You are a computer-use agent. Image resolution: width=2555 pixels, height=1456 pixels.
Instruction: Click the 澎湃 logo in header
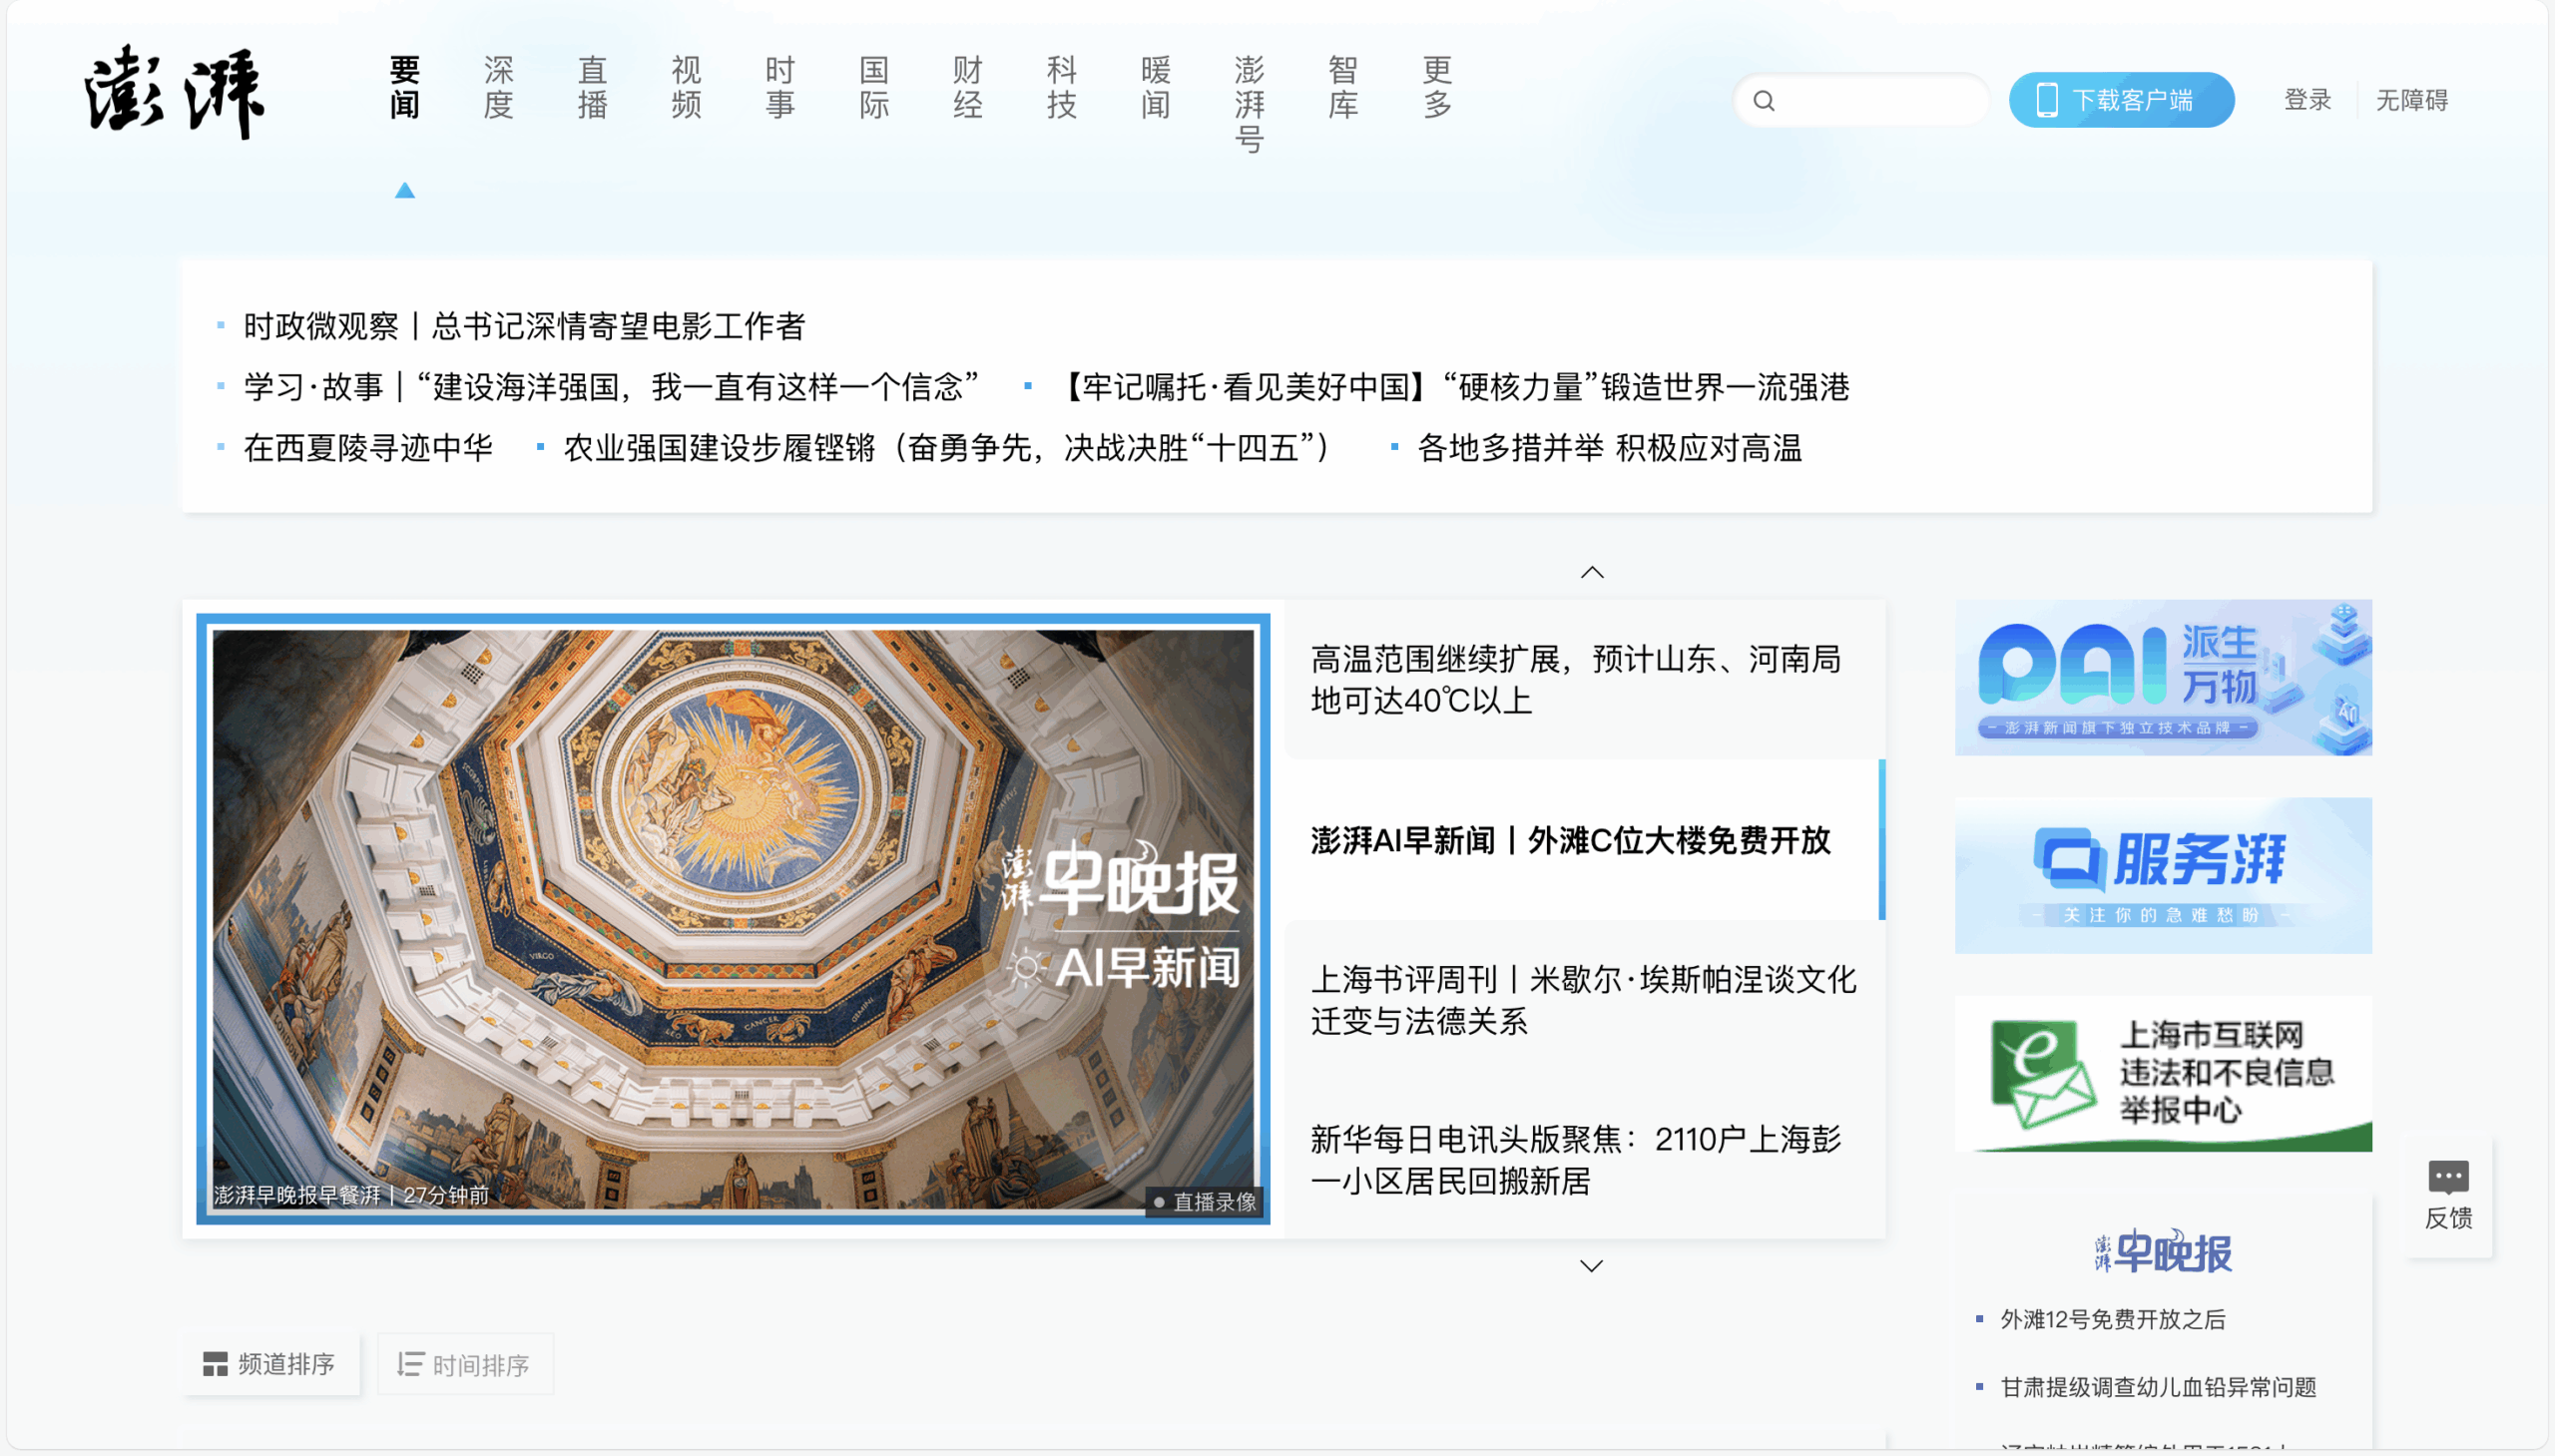coord(174,91)
